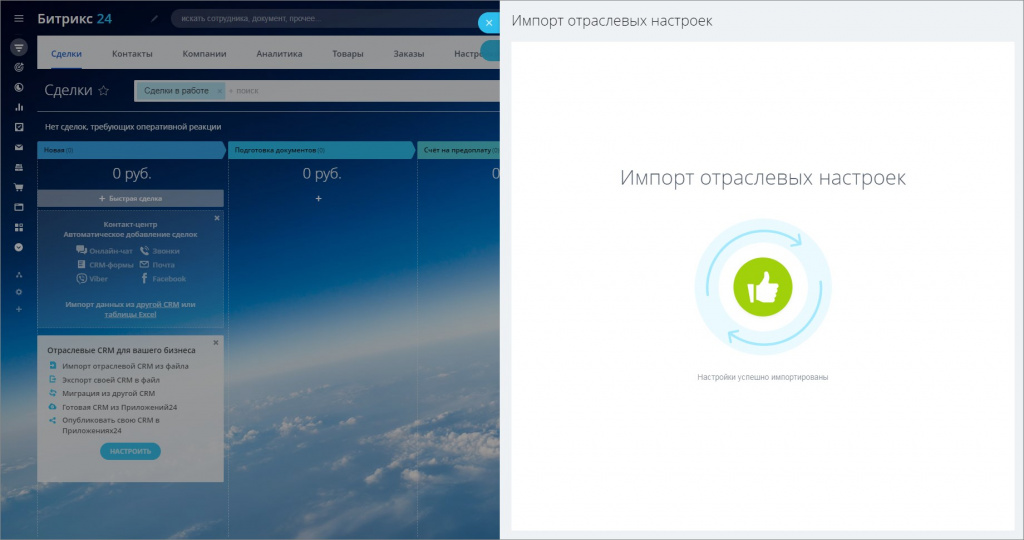The height and width of the screenshot is (540, 1024).
Task: Remove the Сделки в работе filter chip
Action: pyautogui.click(x=219, y=91)
